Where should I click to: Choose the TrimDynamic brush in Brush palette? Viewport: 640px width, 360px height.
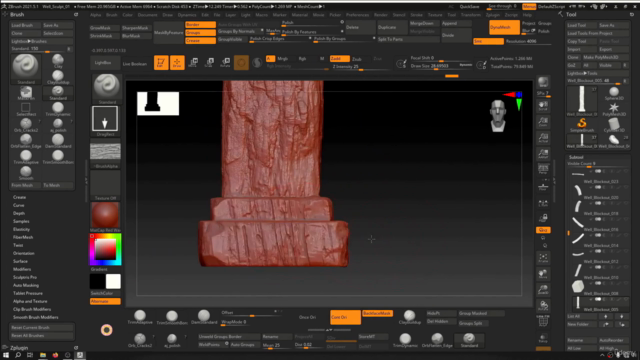[58, 109]
